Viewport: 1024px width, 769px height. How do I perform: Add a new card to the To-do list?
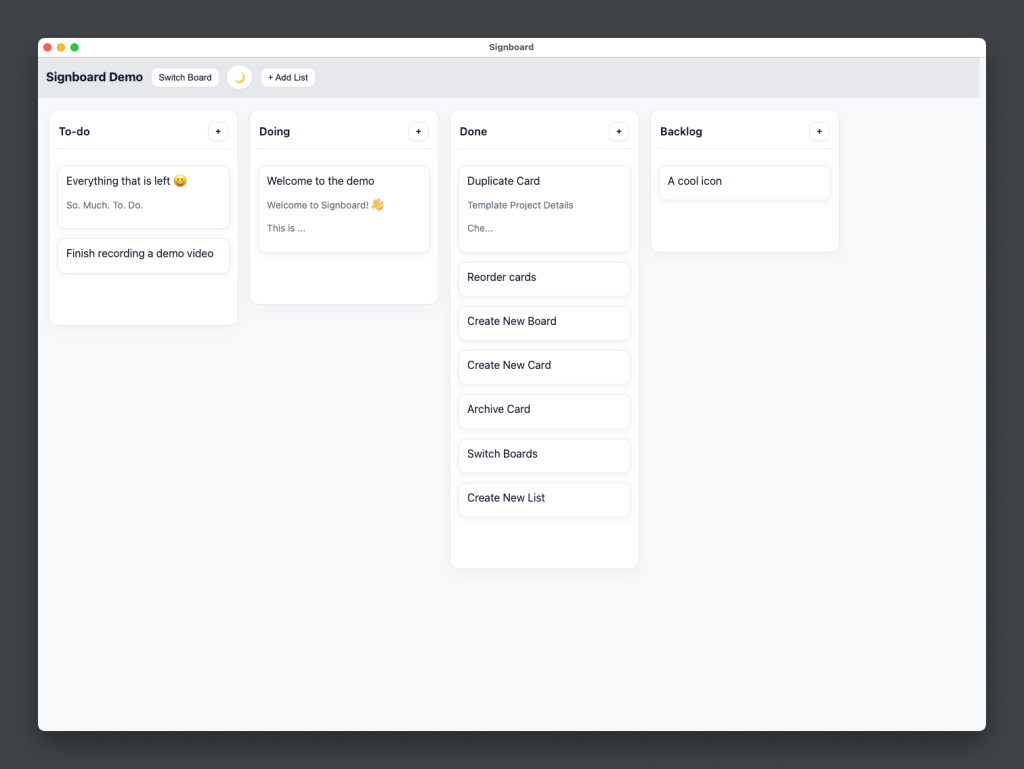[x=218, y=131]
